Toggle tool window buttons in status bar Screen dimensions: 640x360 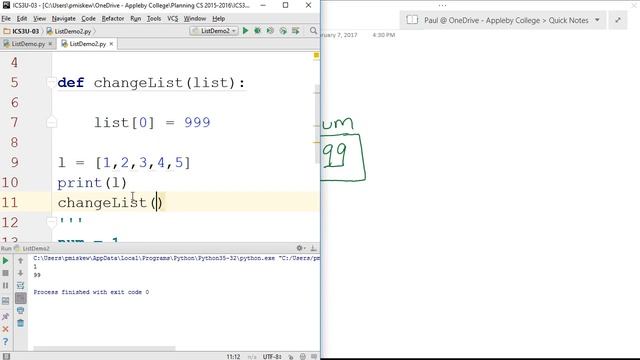pos(6,356)
